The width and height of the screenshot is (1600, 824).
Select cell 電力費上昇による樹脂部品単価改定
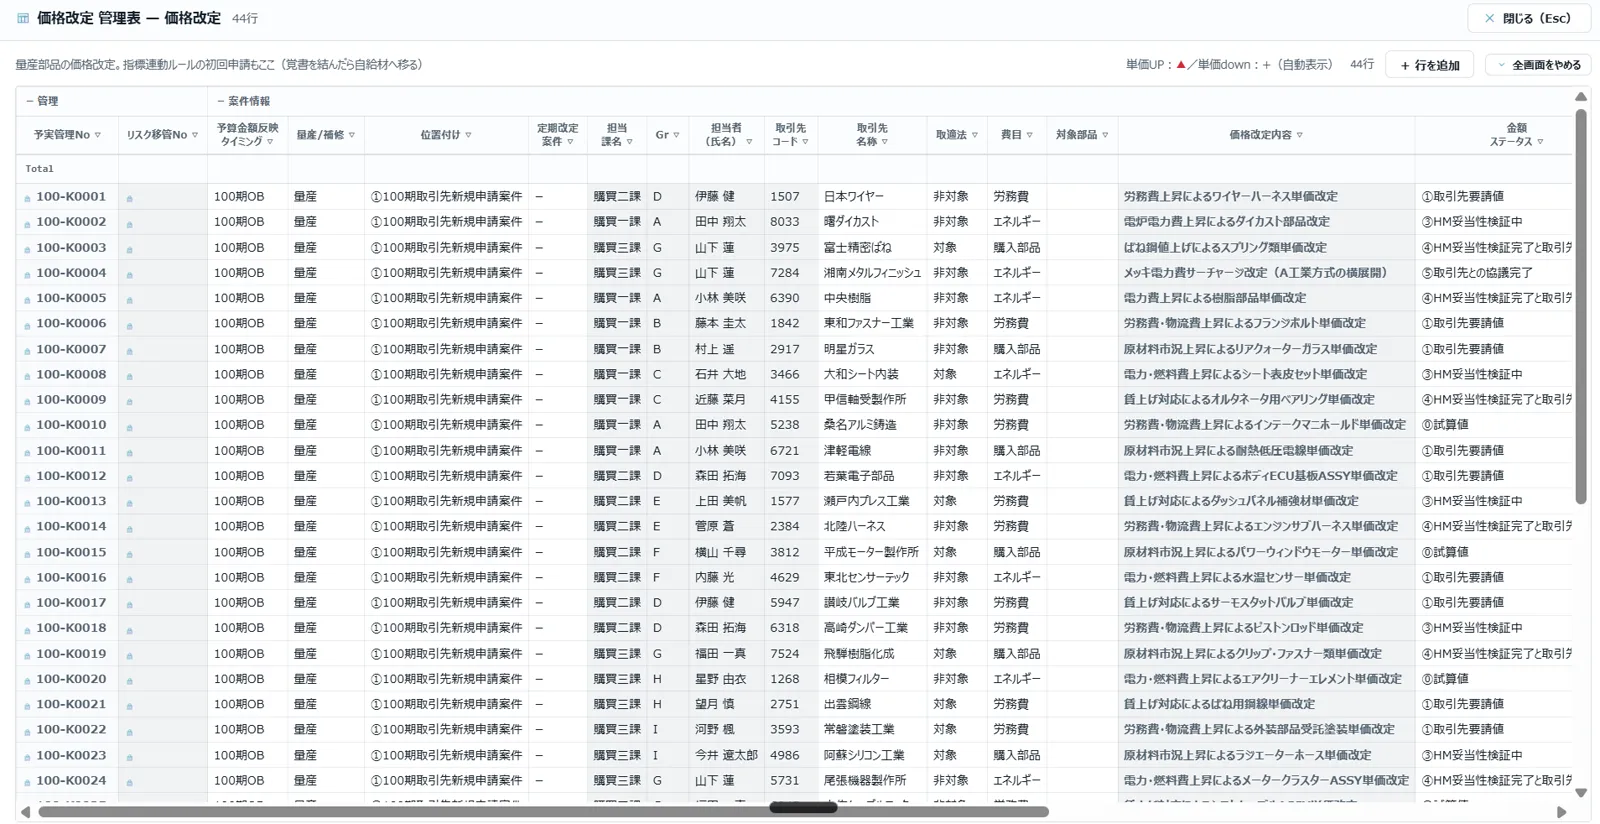(1266, 298)
